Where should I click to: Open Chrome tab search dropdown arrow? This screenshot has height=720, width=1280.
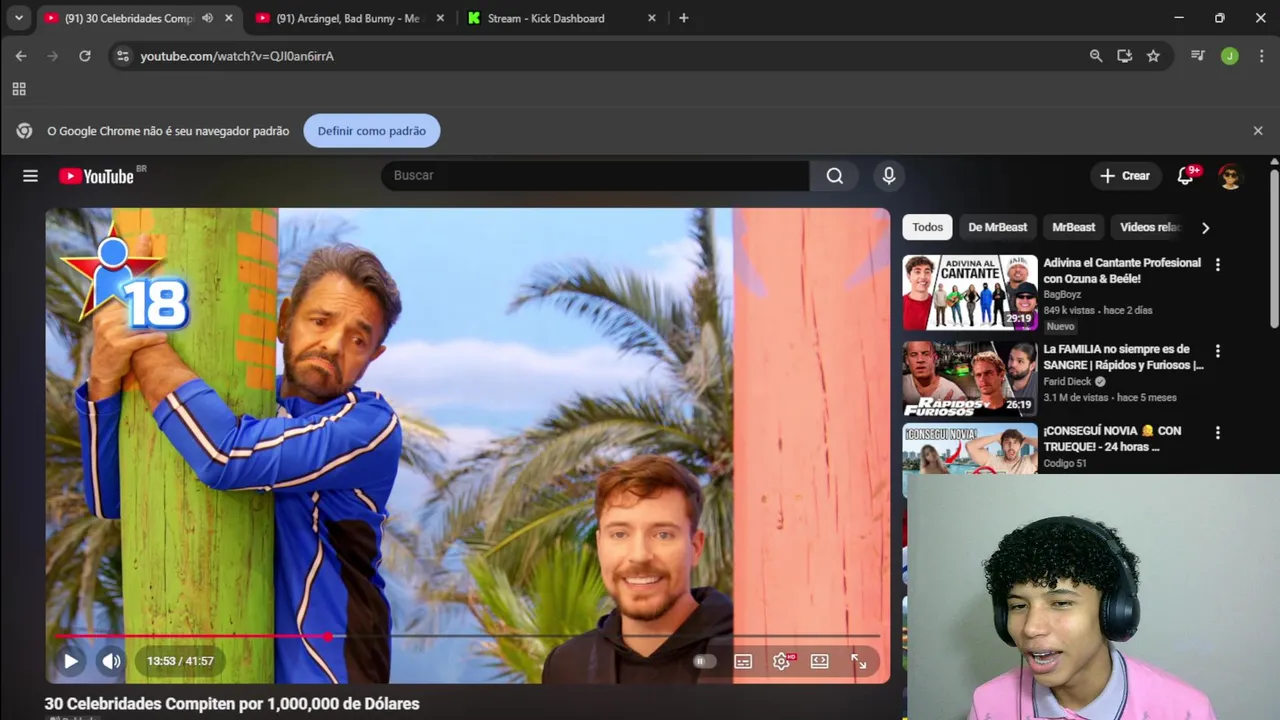click(18, 18)
